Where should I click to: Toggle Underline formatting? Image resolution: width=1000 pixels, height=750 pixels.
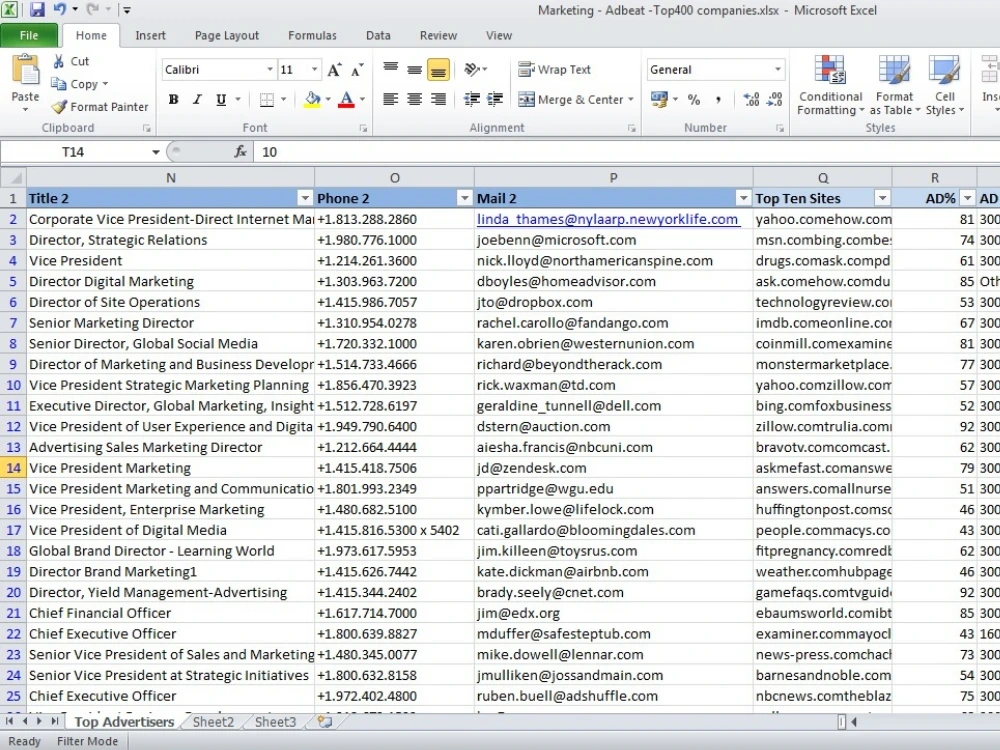pyautogui.click(x=221, y=99)
